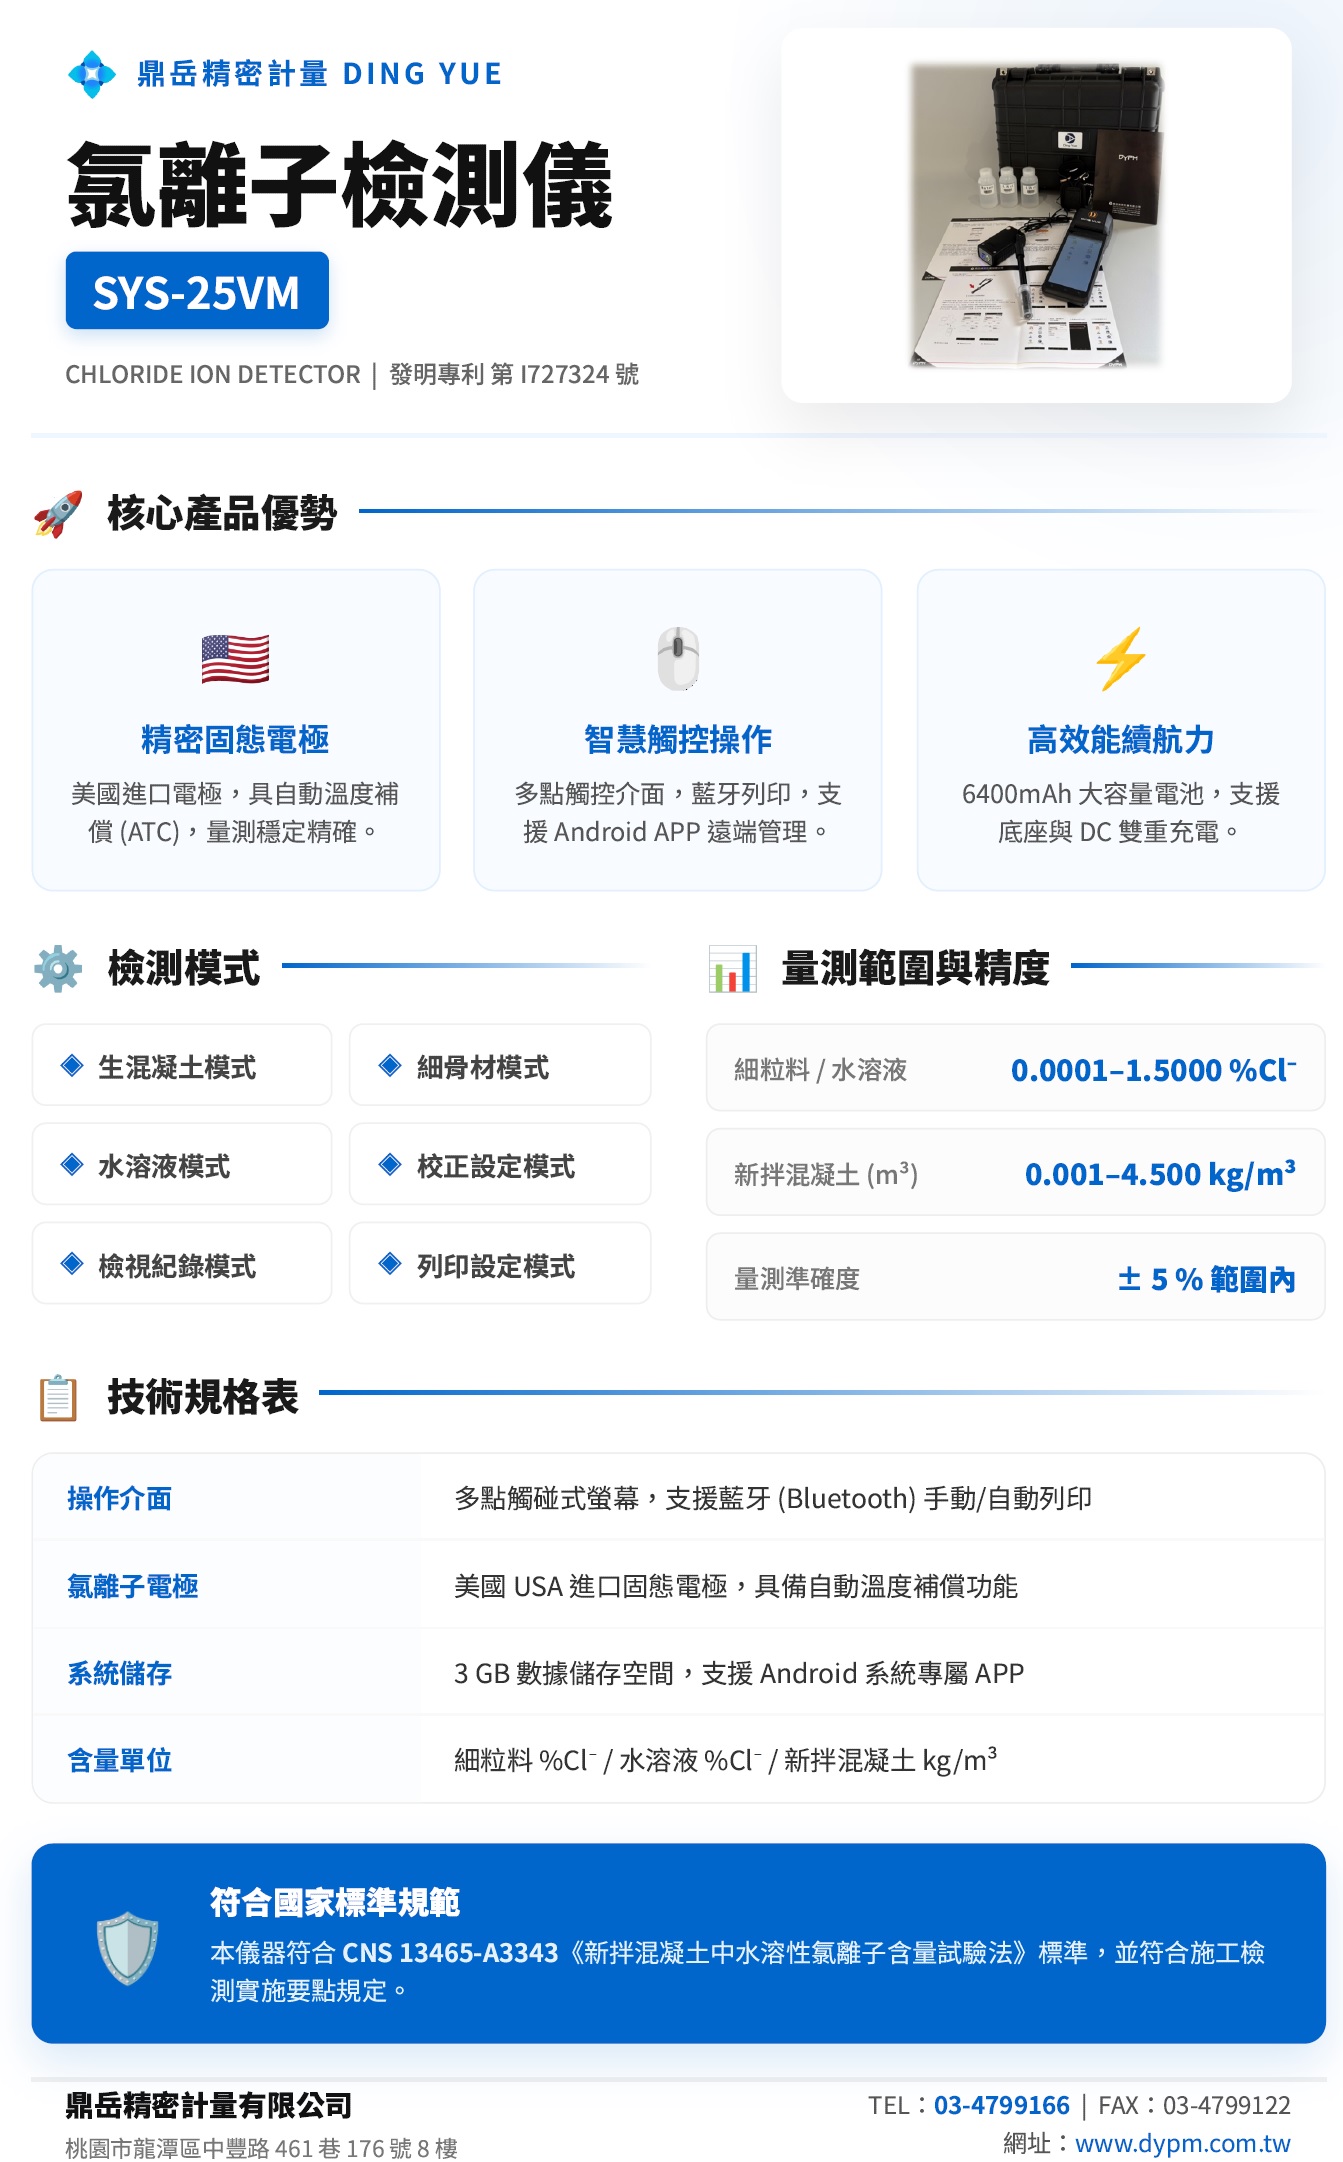Click the diamond bullet next to 校正設定模式
The height and width of the screenshot is (2162, 1343).
click(390, 1164)
